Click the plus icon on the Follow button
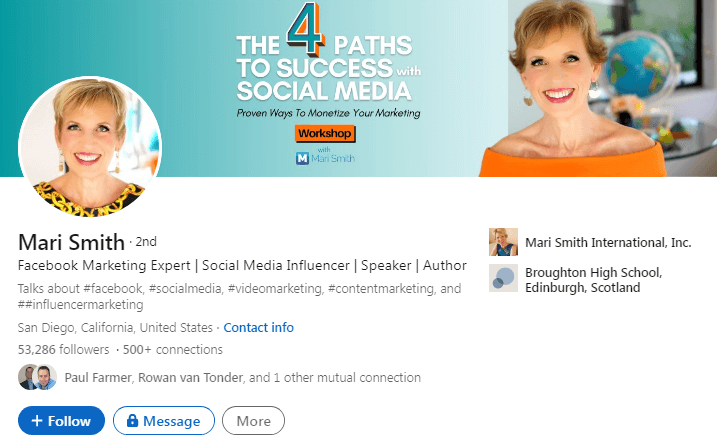The image size is (717, 446). [37, 420]
